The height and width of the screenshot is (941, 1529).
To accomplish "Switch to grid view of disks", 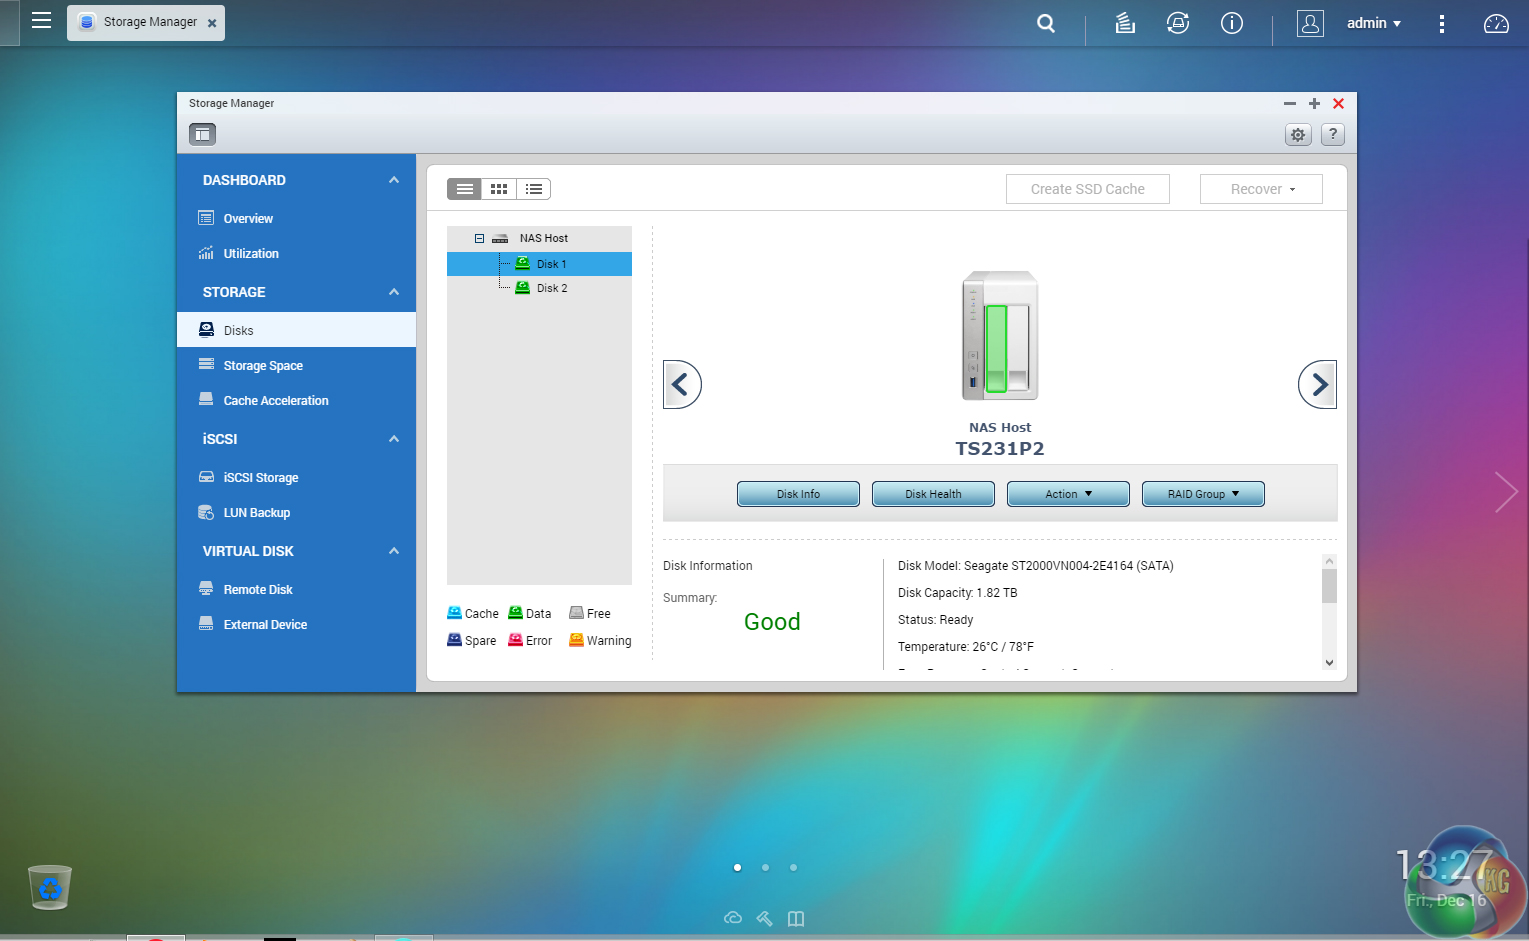I will (x=499, y=189).
